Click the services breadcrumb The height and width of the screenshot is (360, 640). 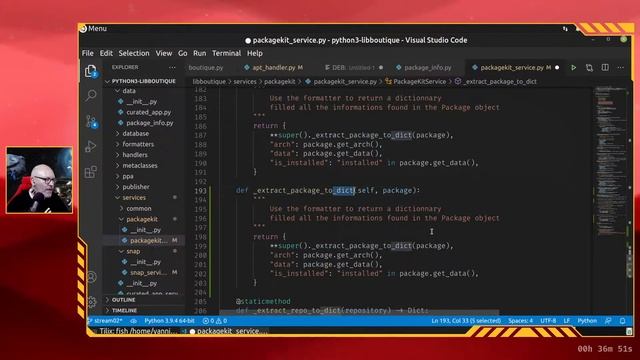(x=245, y=82)
